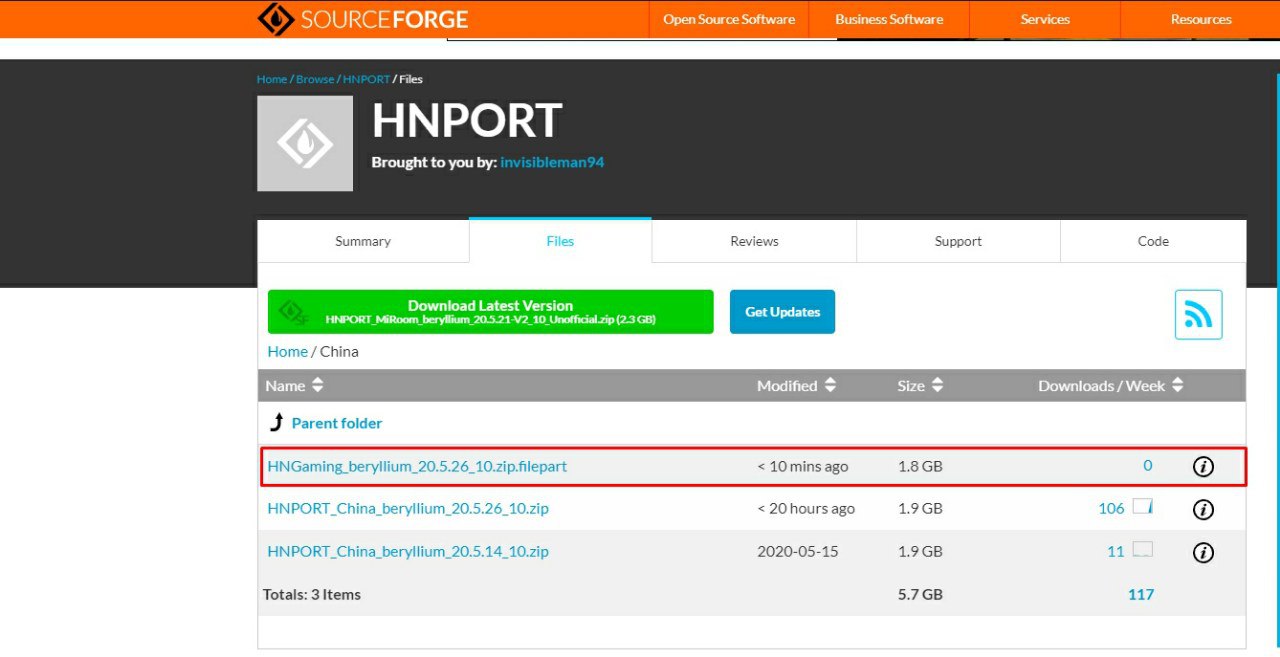The width and height of the screenshot is (1280, 657).
Task: Open HNGaming_beryllium_20.5.26_10.zip.filepart file link
Action: [417, 466]
